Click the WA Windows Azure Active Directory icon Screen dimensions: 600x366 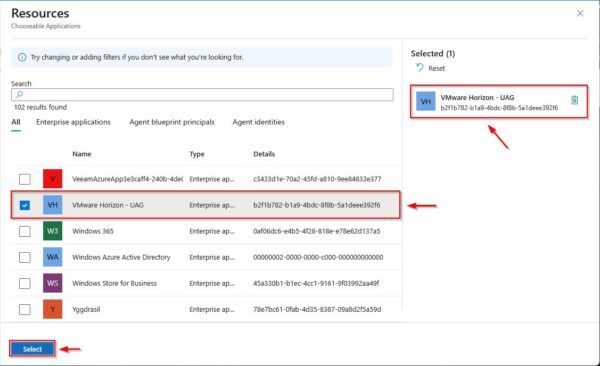click(52, 257)
